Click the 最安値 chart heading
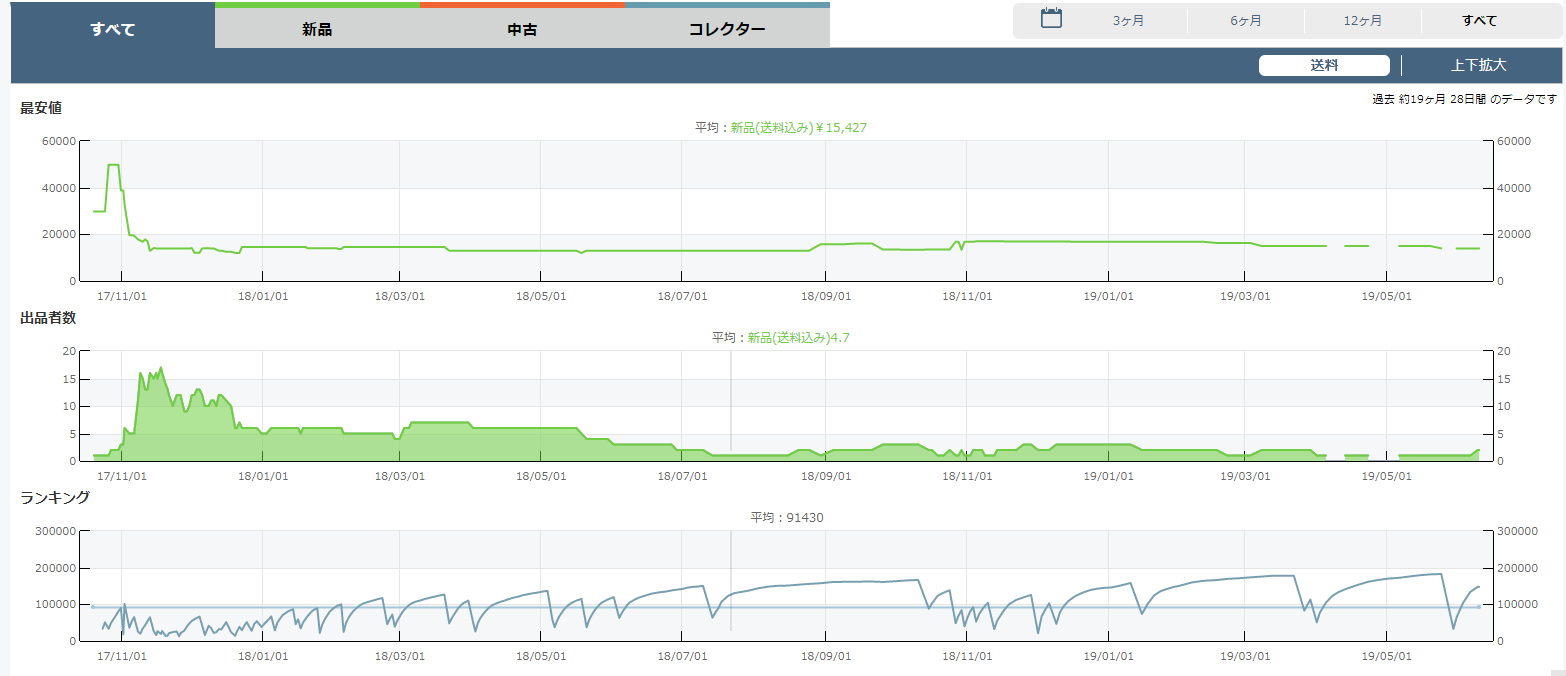 (x=41, y=108)
